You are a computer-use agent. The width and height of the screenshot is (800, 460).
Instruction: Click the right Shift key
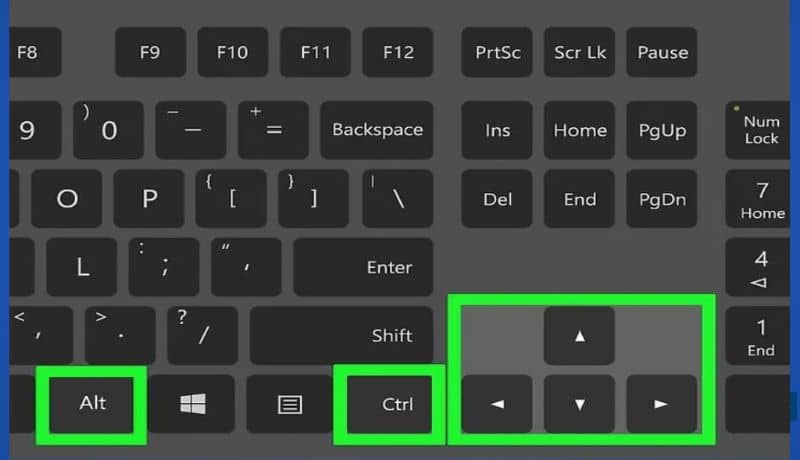[341, 336]
